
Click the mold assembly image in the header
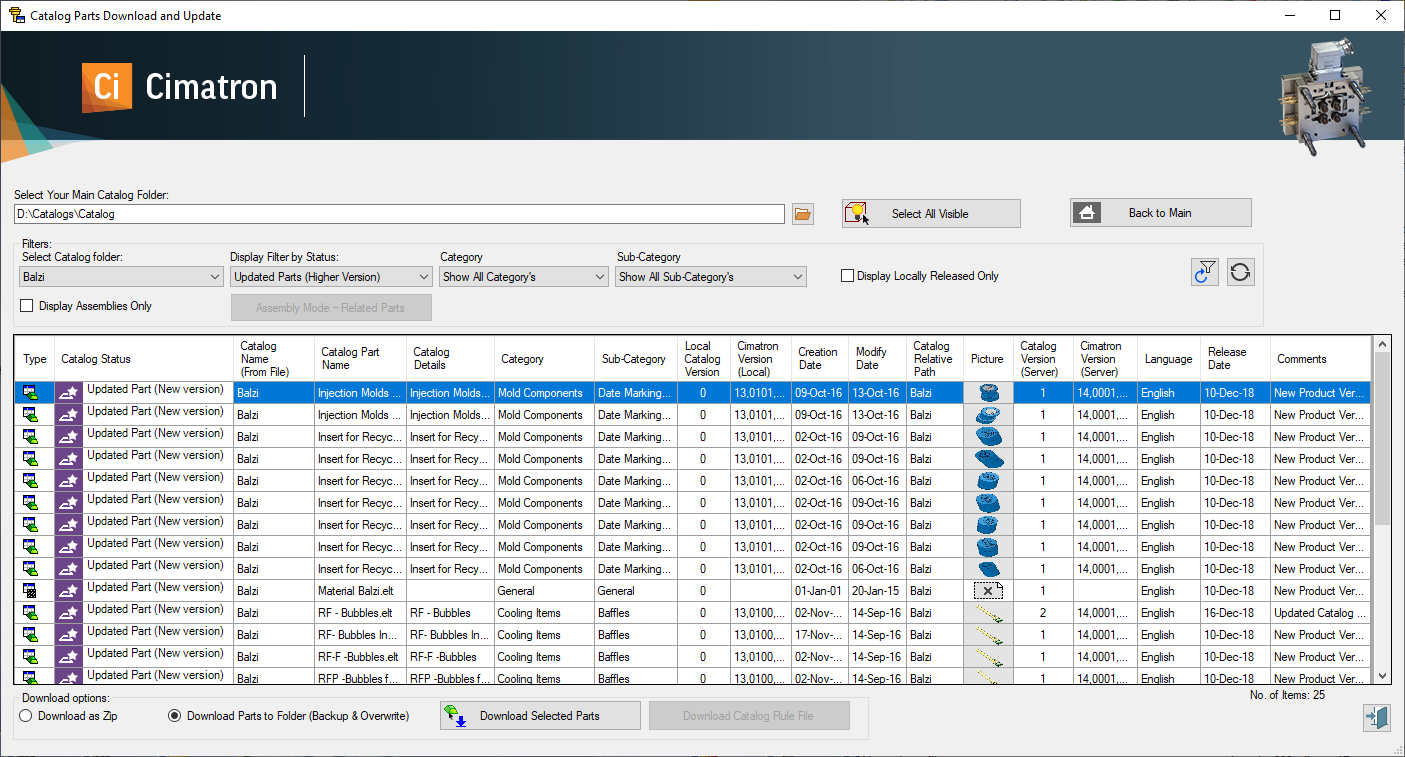(x=1326, y=95)
